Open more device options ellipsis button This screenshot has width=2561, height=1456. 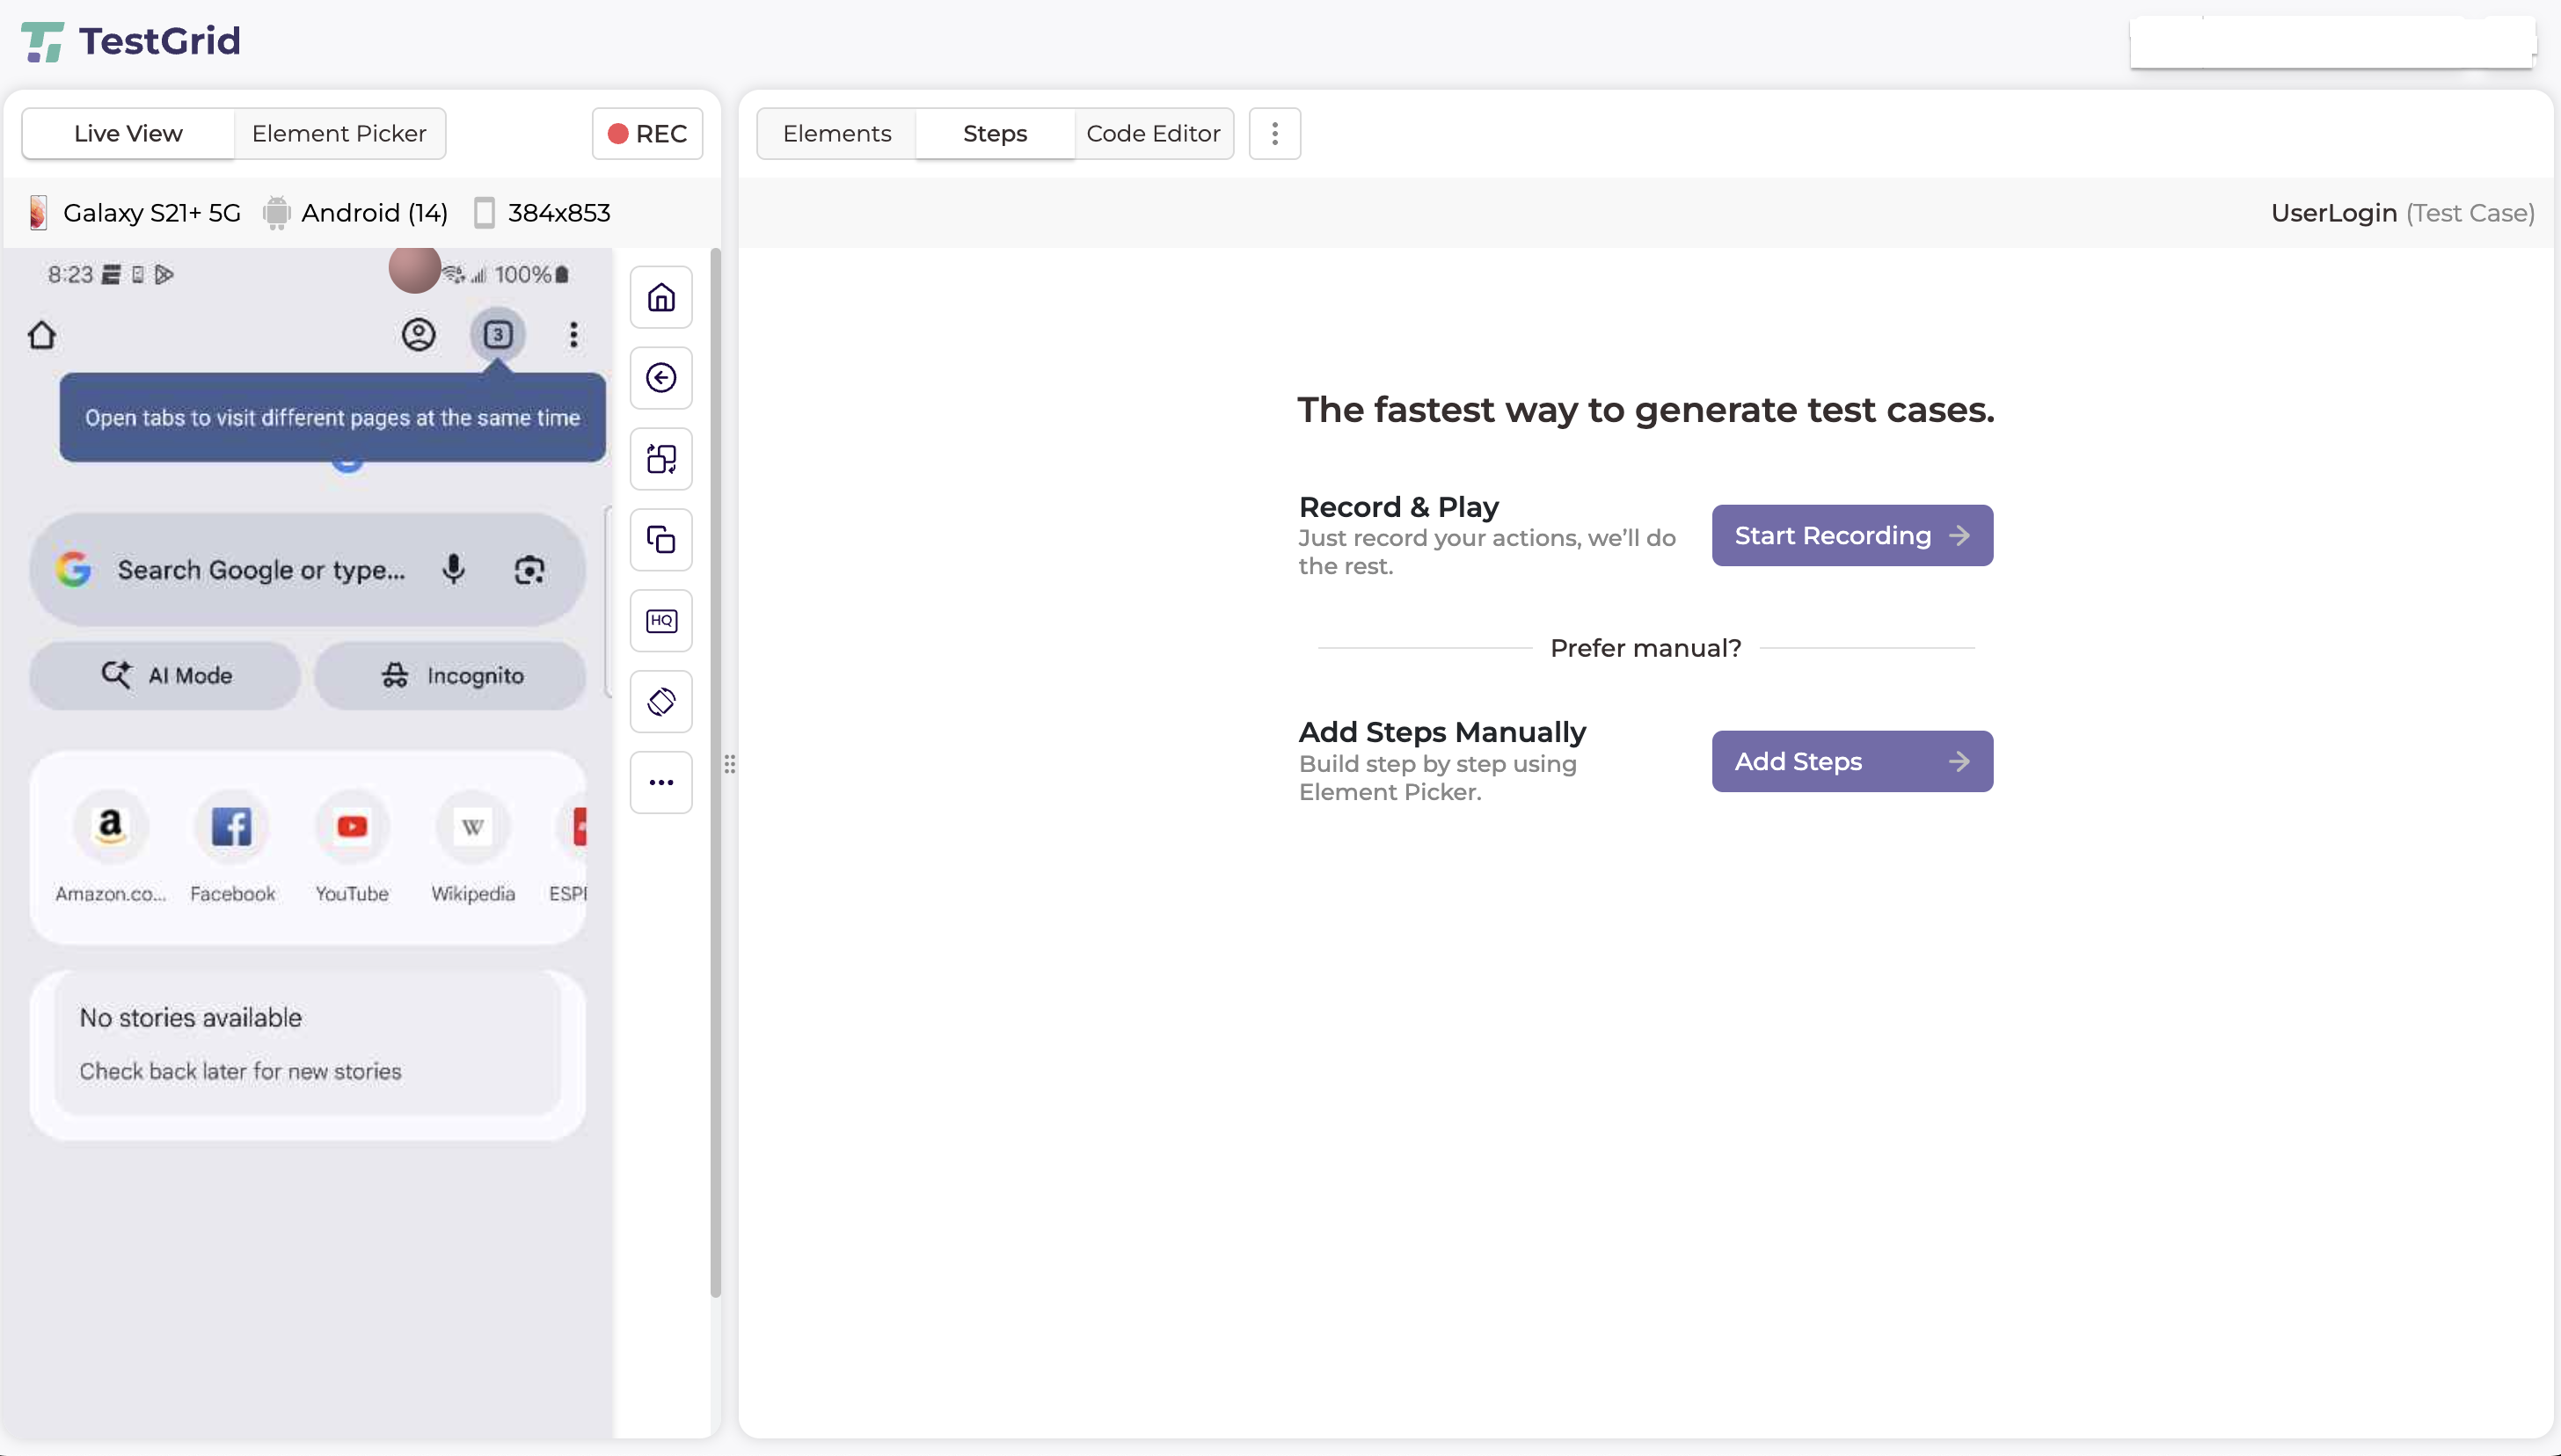click(x=661, y=783)
